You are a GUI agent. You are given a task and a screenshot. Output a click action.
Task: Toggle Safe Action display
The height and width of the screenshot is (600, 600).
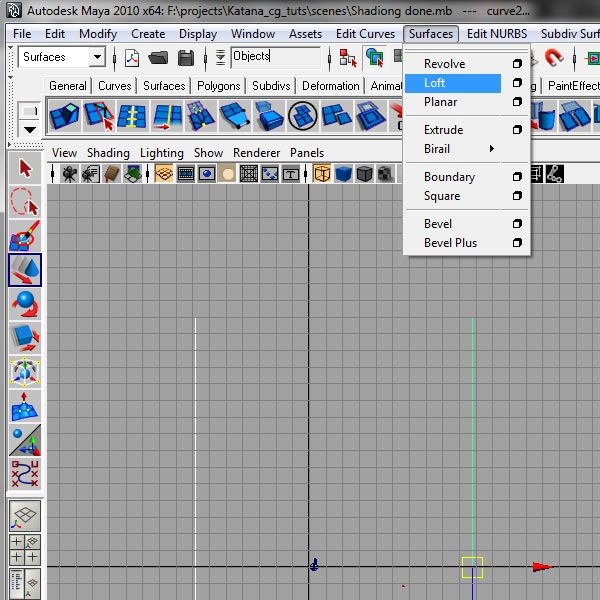270,174
